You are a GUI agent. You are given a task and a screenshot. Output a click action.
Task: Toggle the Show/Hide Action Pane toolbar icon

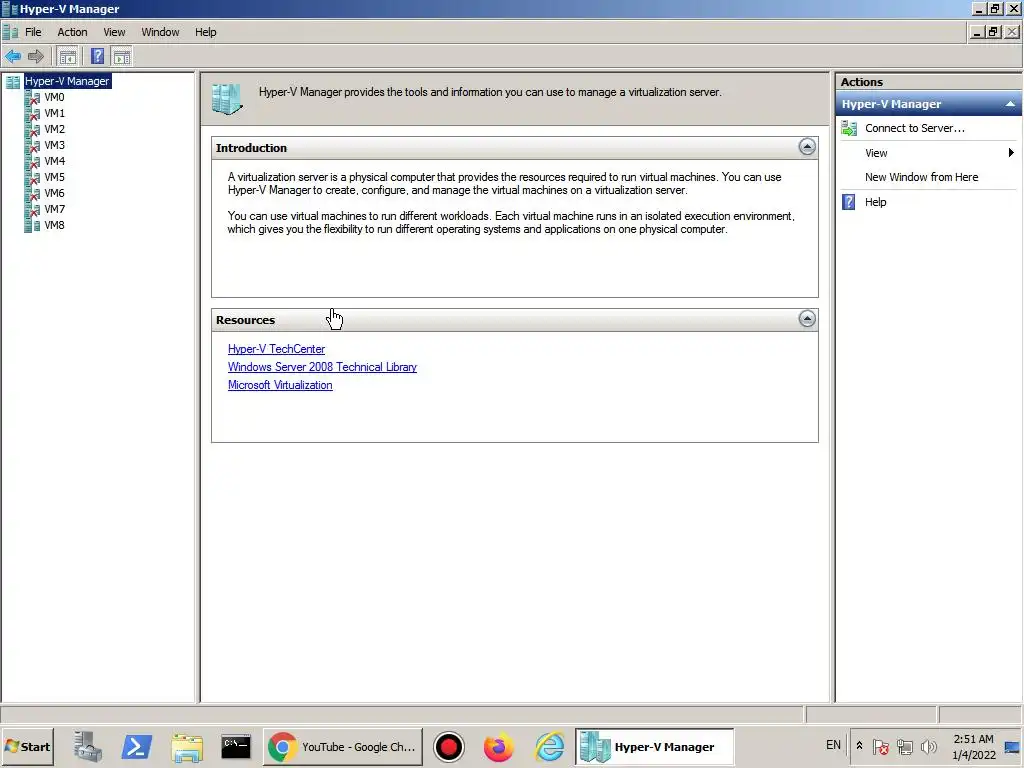122,57
